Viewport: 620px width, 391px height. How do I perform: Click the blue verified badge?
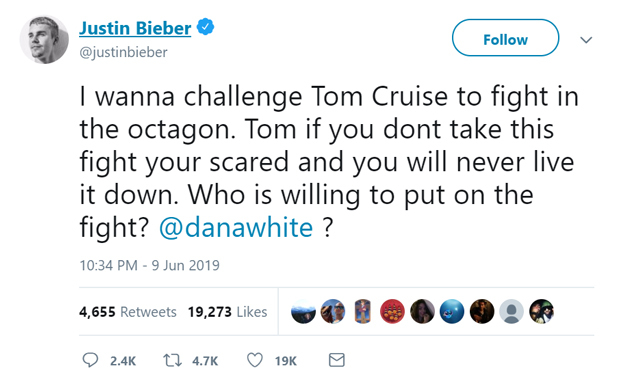tap(206, 27)
